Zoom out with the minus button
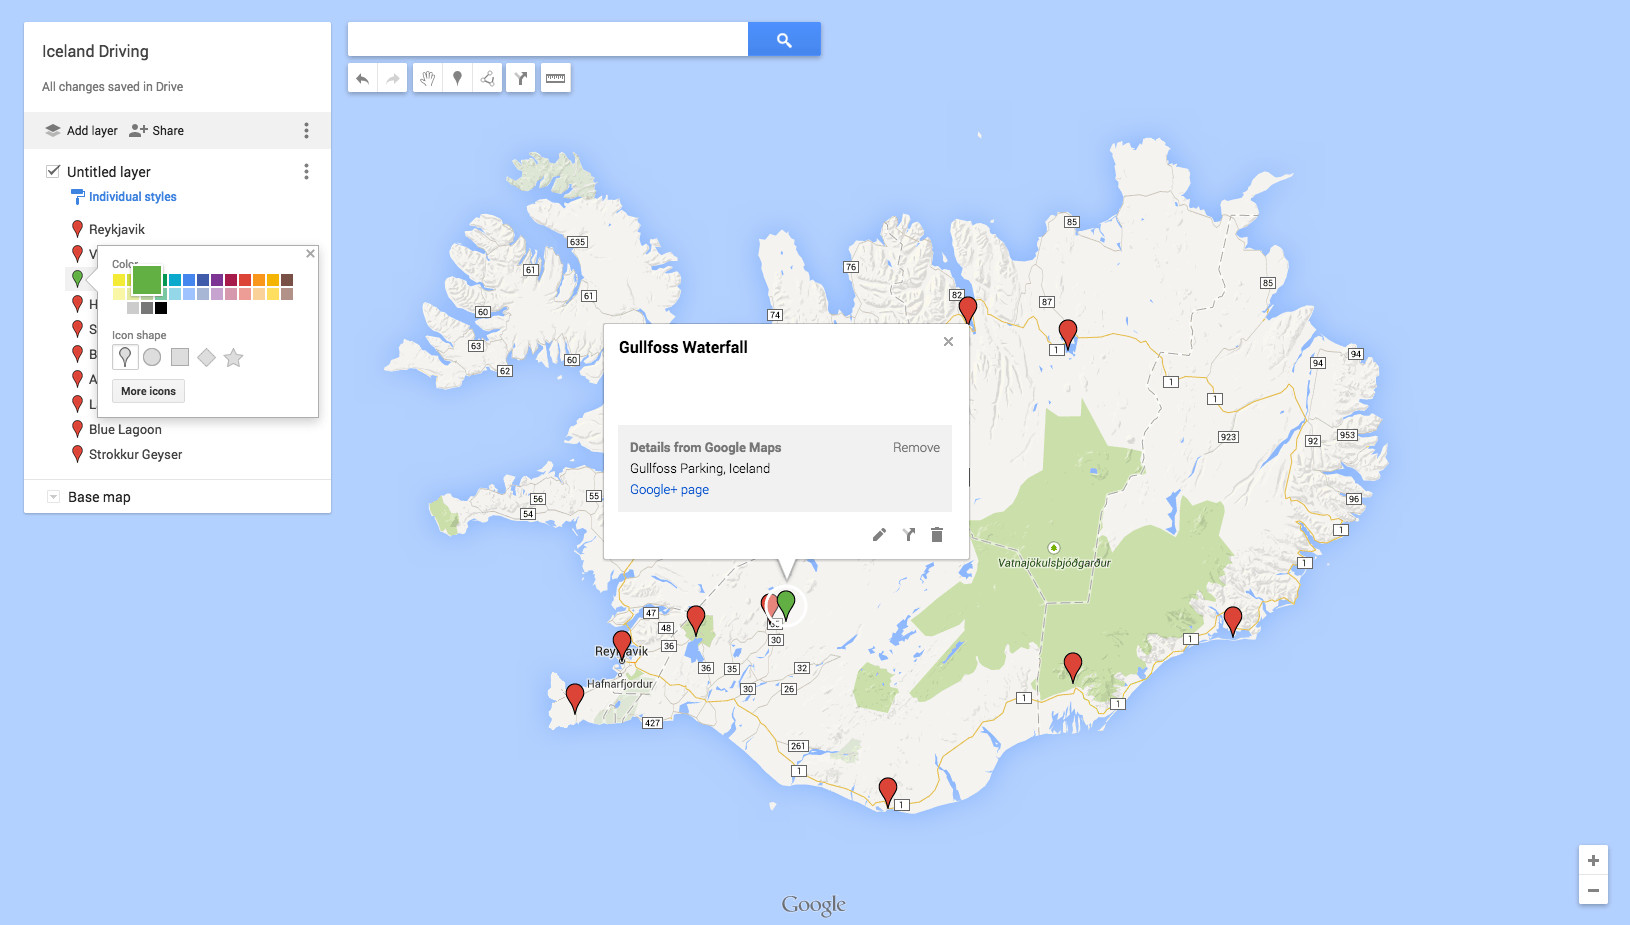This screenshot has width=1630, height=925. click(1593, 890)
